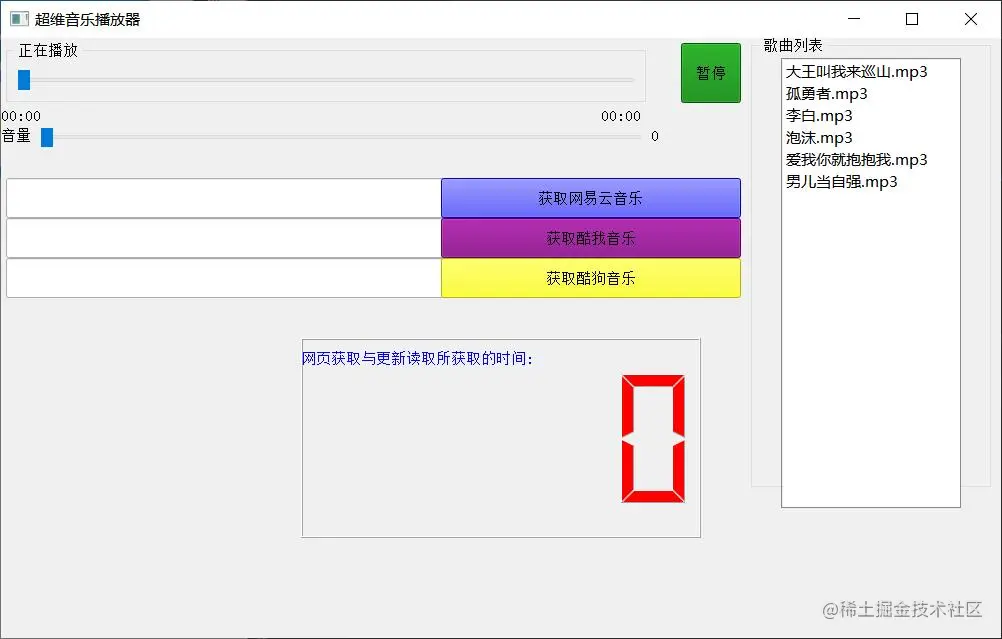
Task: Select 孤勇者.mp3 in song list
Action: (870, 94)
